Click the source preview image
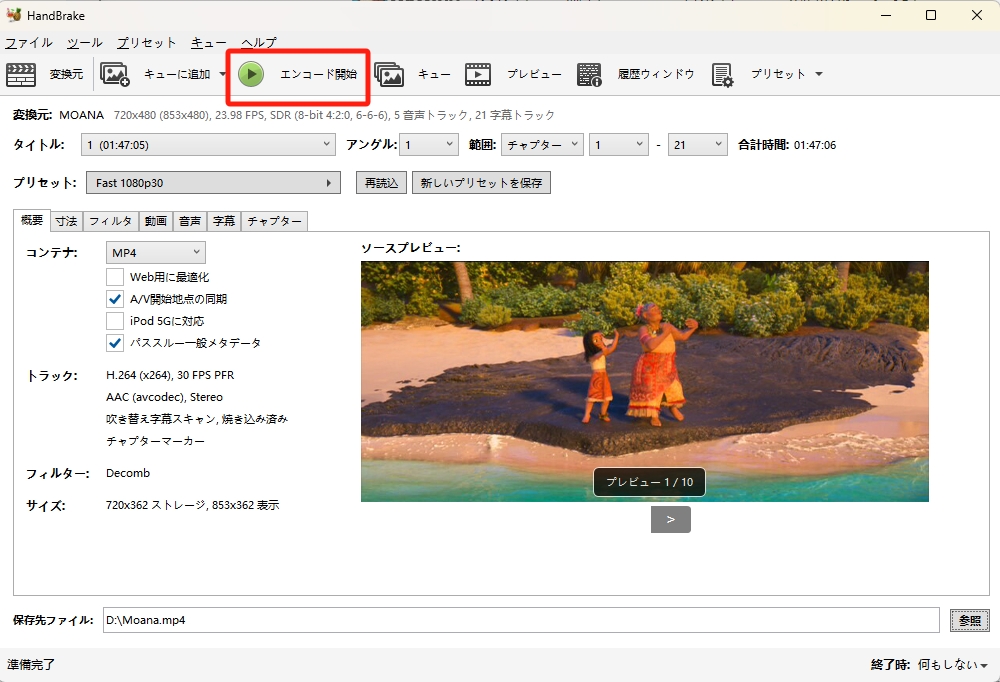This screenshot has height=682, width=1000. 645,382
